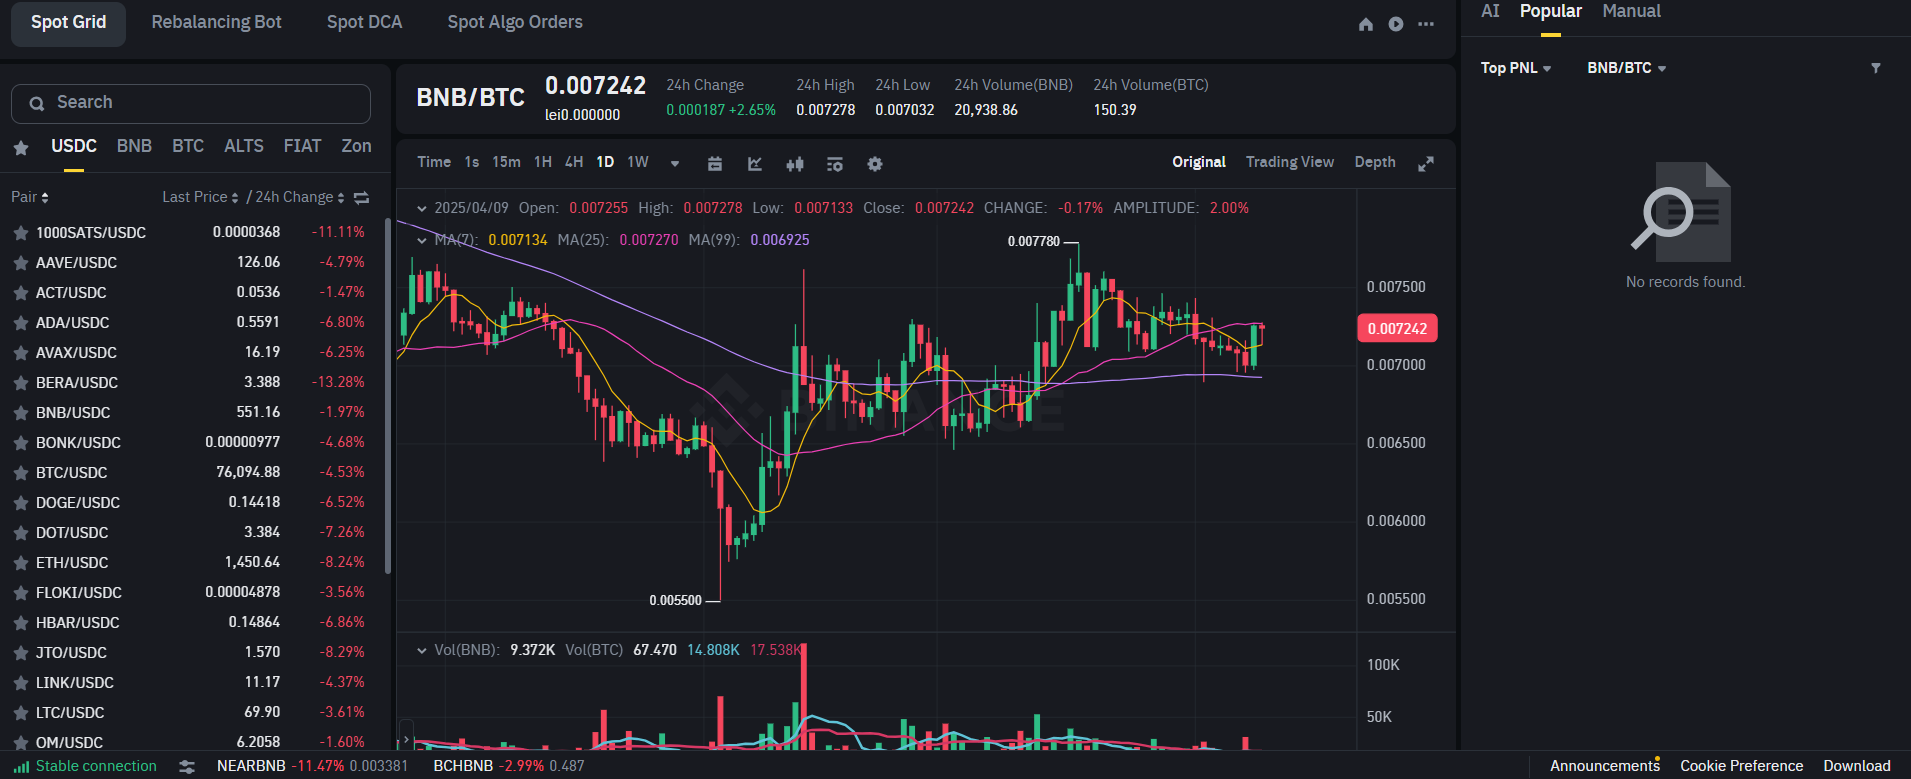Open chart settings gear icon
Viewport: 1911px width, 779px height.
click(875, 164)
